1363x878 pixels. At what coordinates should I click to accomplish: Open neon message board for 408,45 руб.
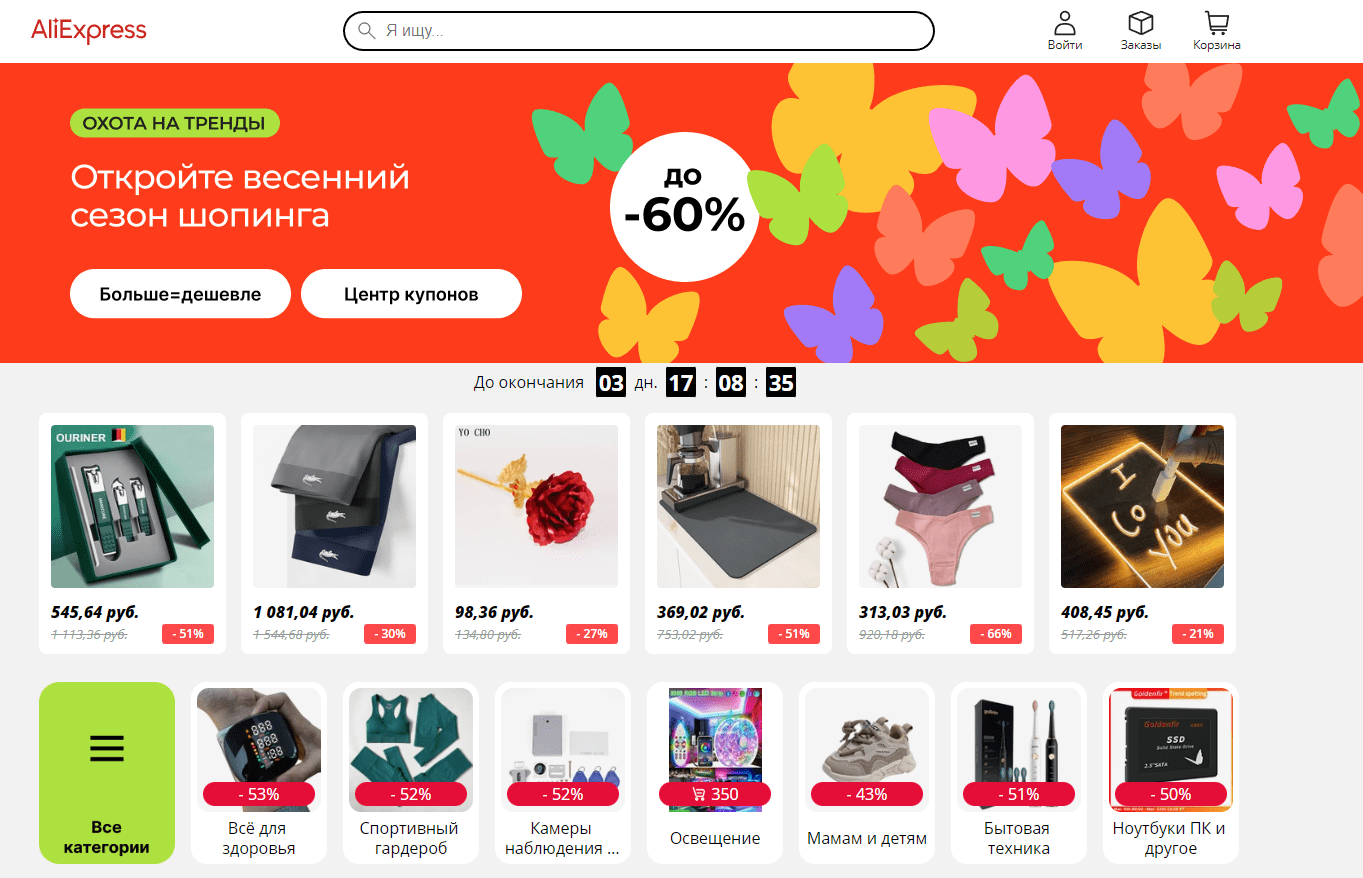point(1142,533)
